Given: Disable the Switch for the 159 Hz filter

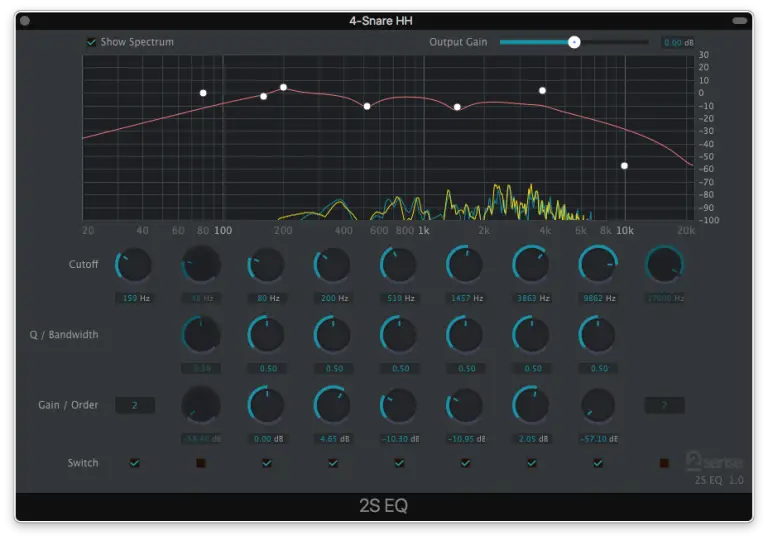Looking at the screenshot, I should point(134,463).
